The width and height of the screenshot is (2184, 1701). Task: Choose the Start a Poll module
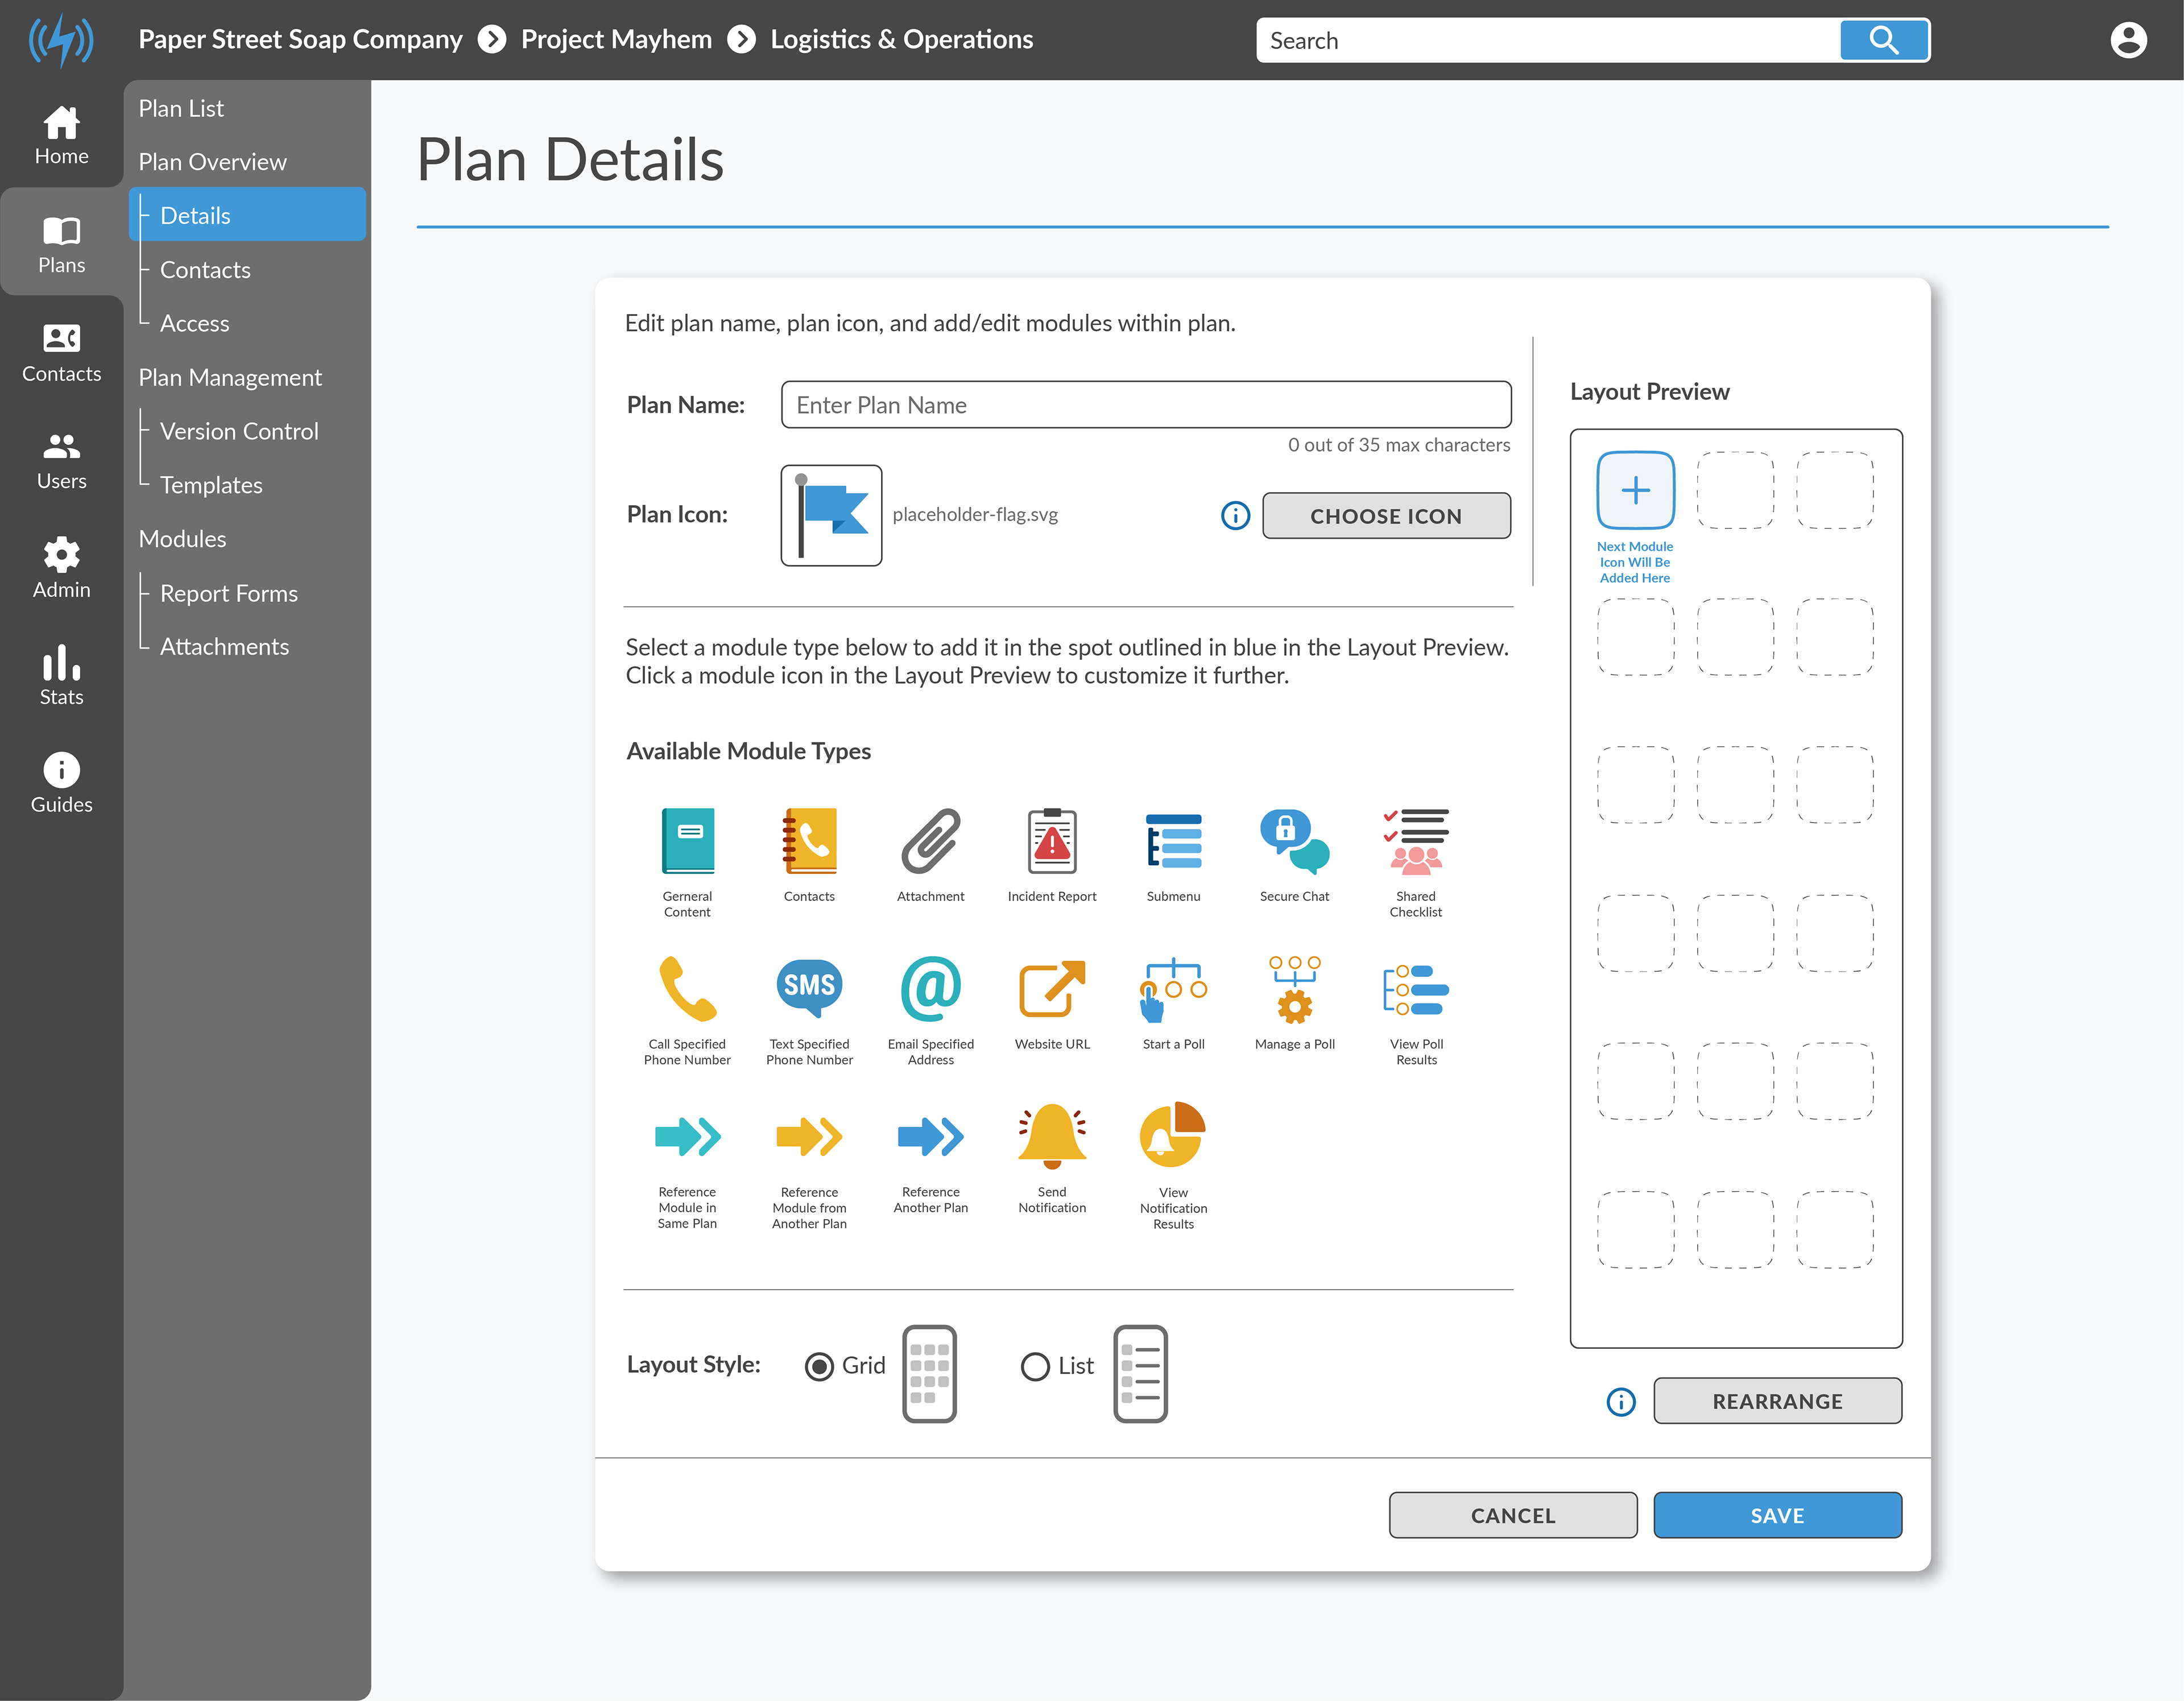[1172, 989]
